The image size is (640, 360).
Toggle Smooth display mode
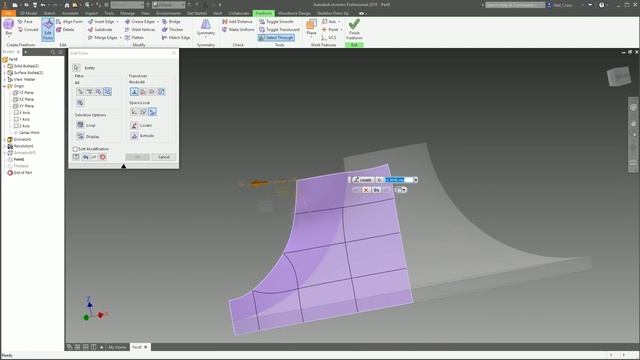pyautogui.click(x=276, y=21)
